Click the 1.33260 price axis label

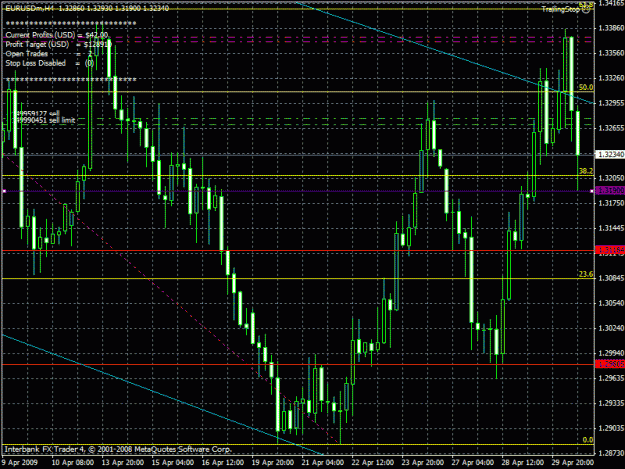(x=611, y=78)
